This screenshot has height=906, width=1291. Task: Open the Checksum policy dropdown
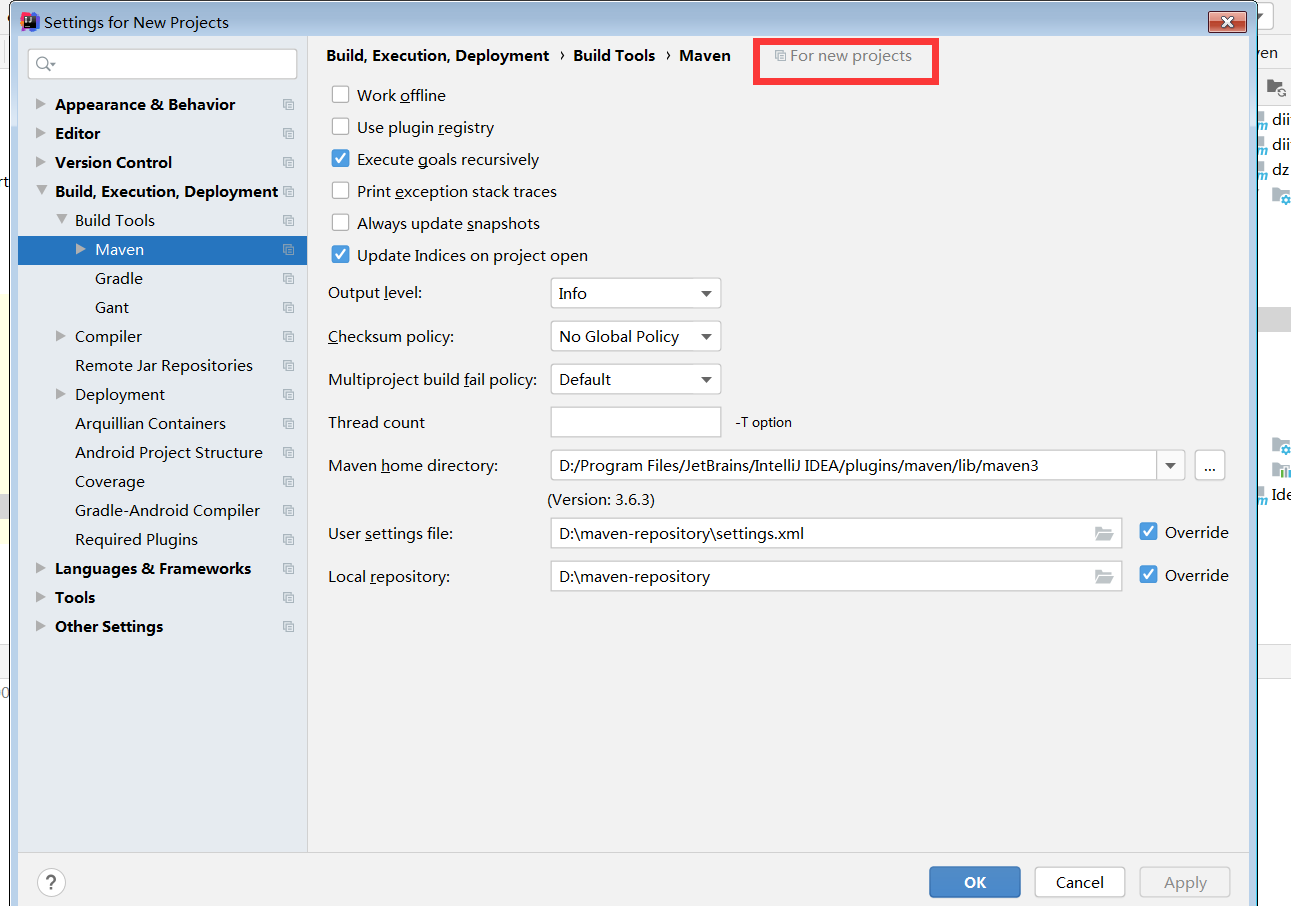point(635,336)
